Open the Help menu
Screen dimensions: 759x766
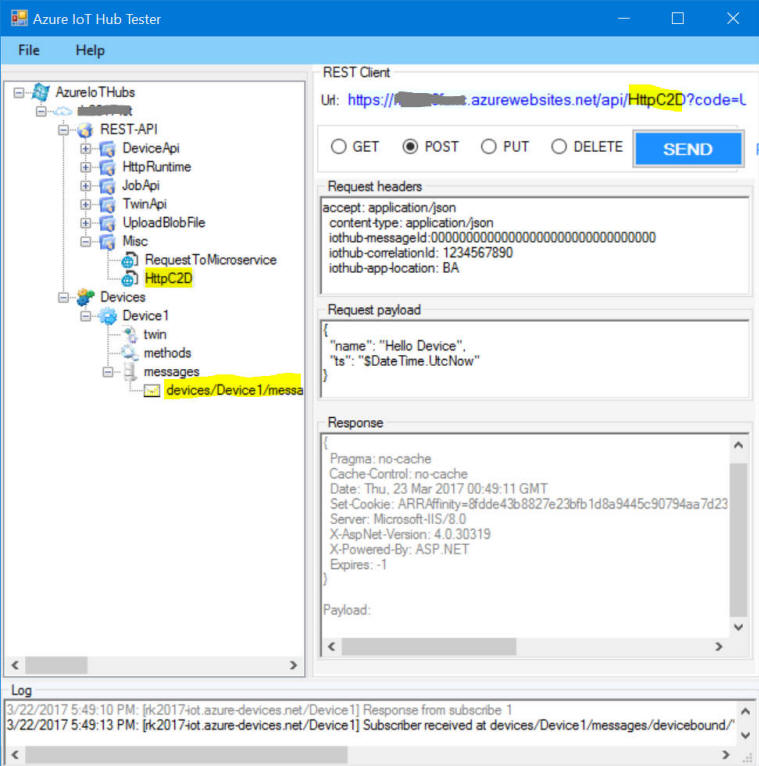pyautogui.click(x=90, y=50)
